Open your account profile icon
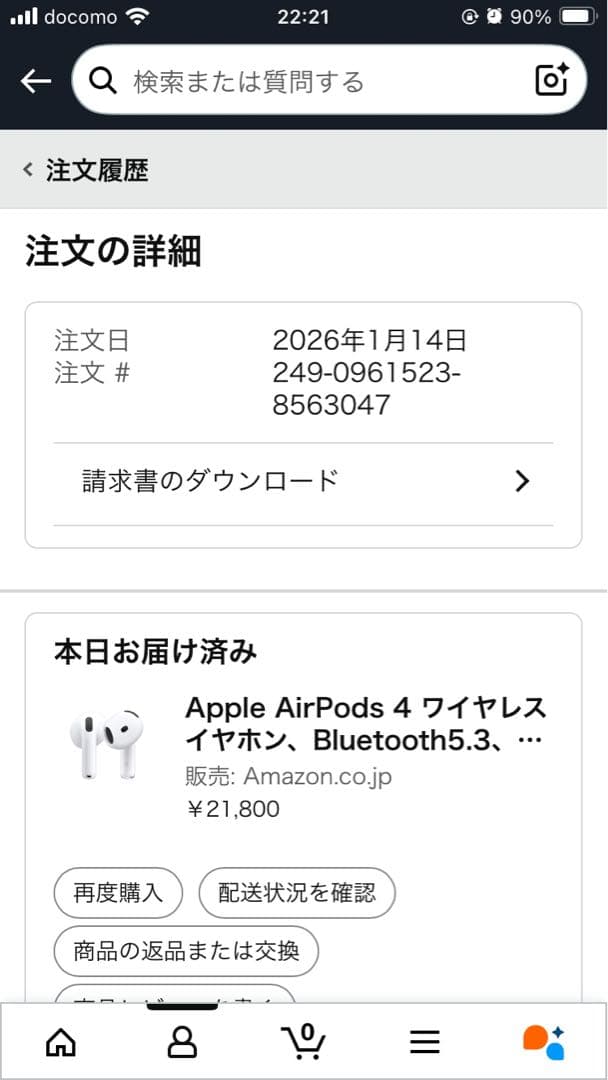The width and height of the screenshot is (608, 1080). tap(183, 1044)
